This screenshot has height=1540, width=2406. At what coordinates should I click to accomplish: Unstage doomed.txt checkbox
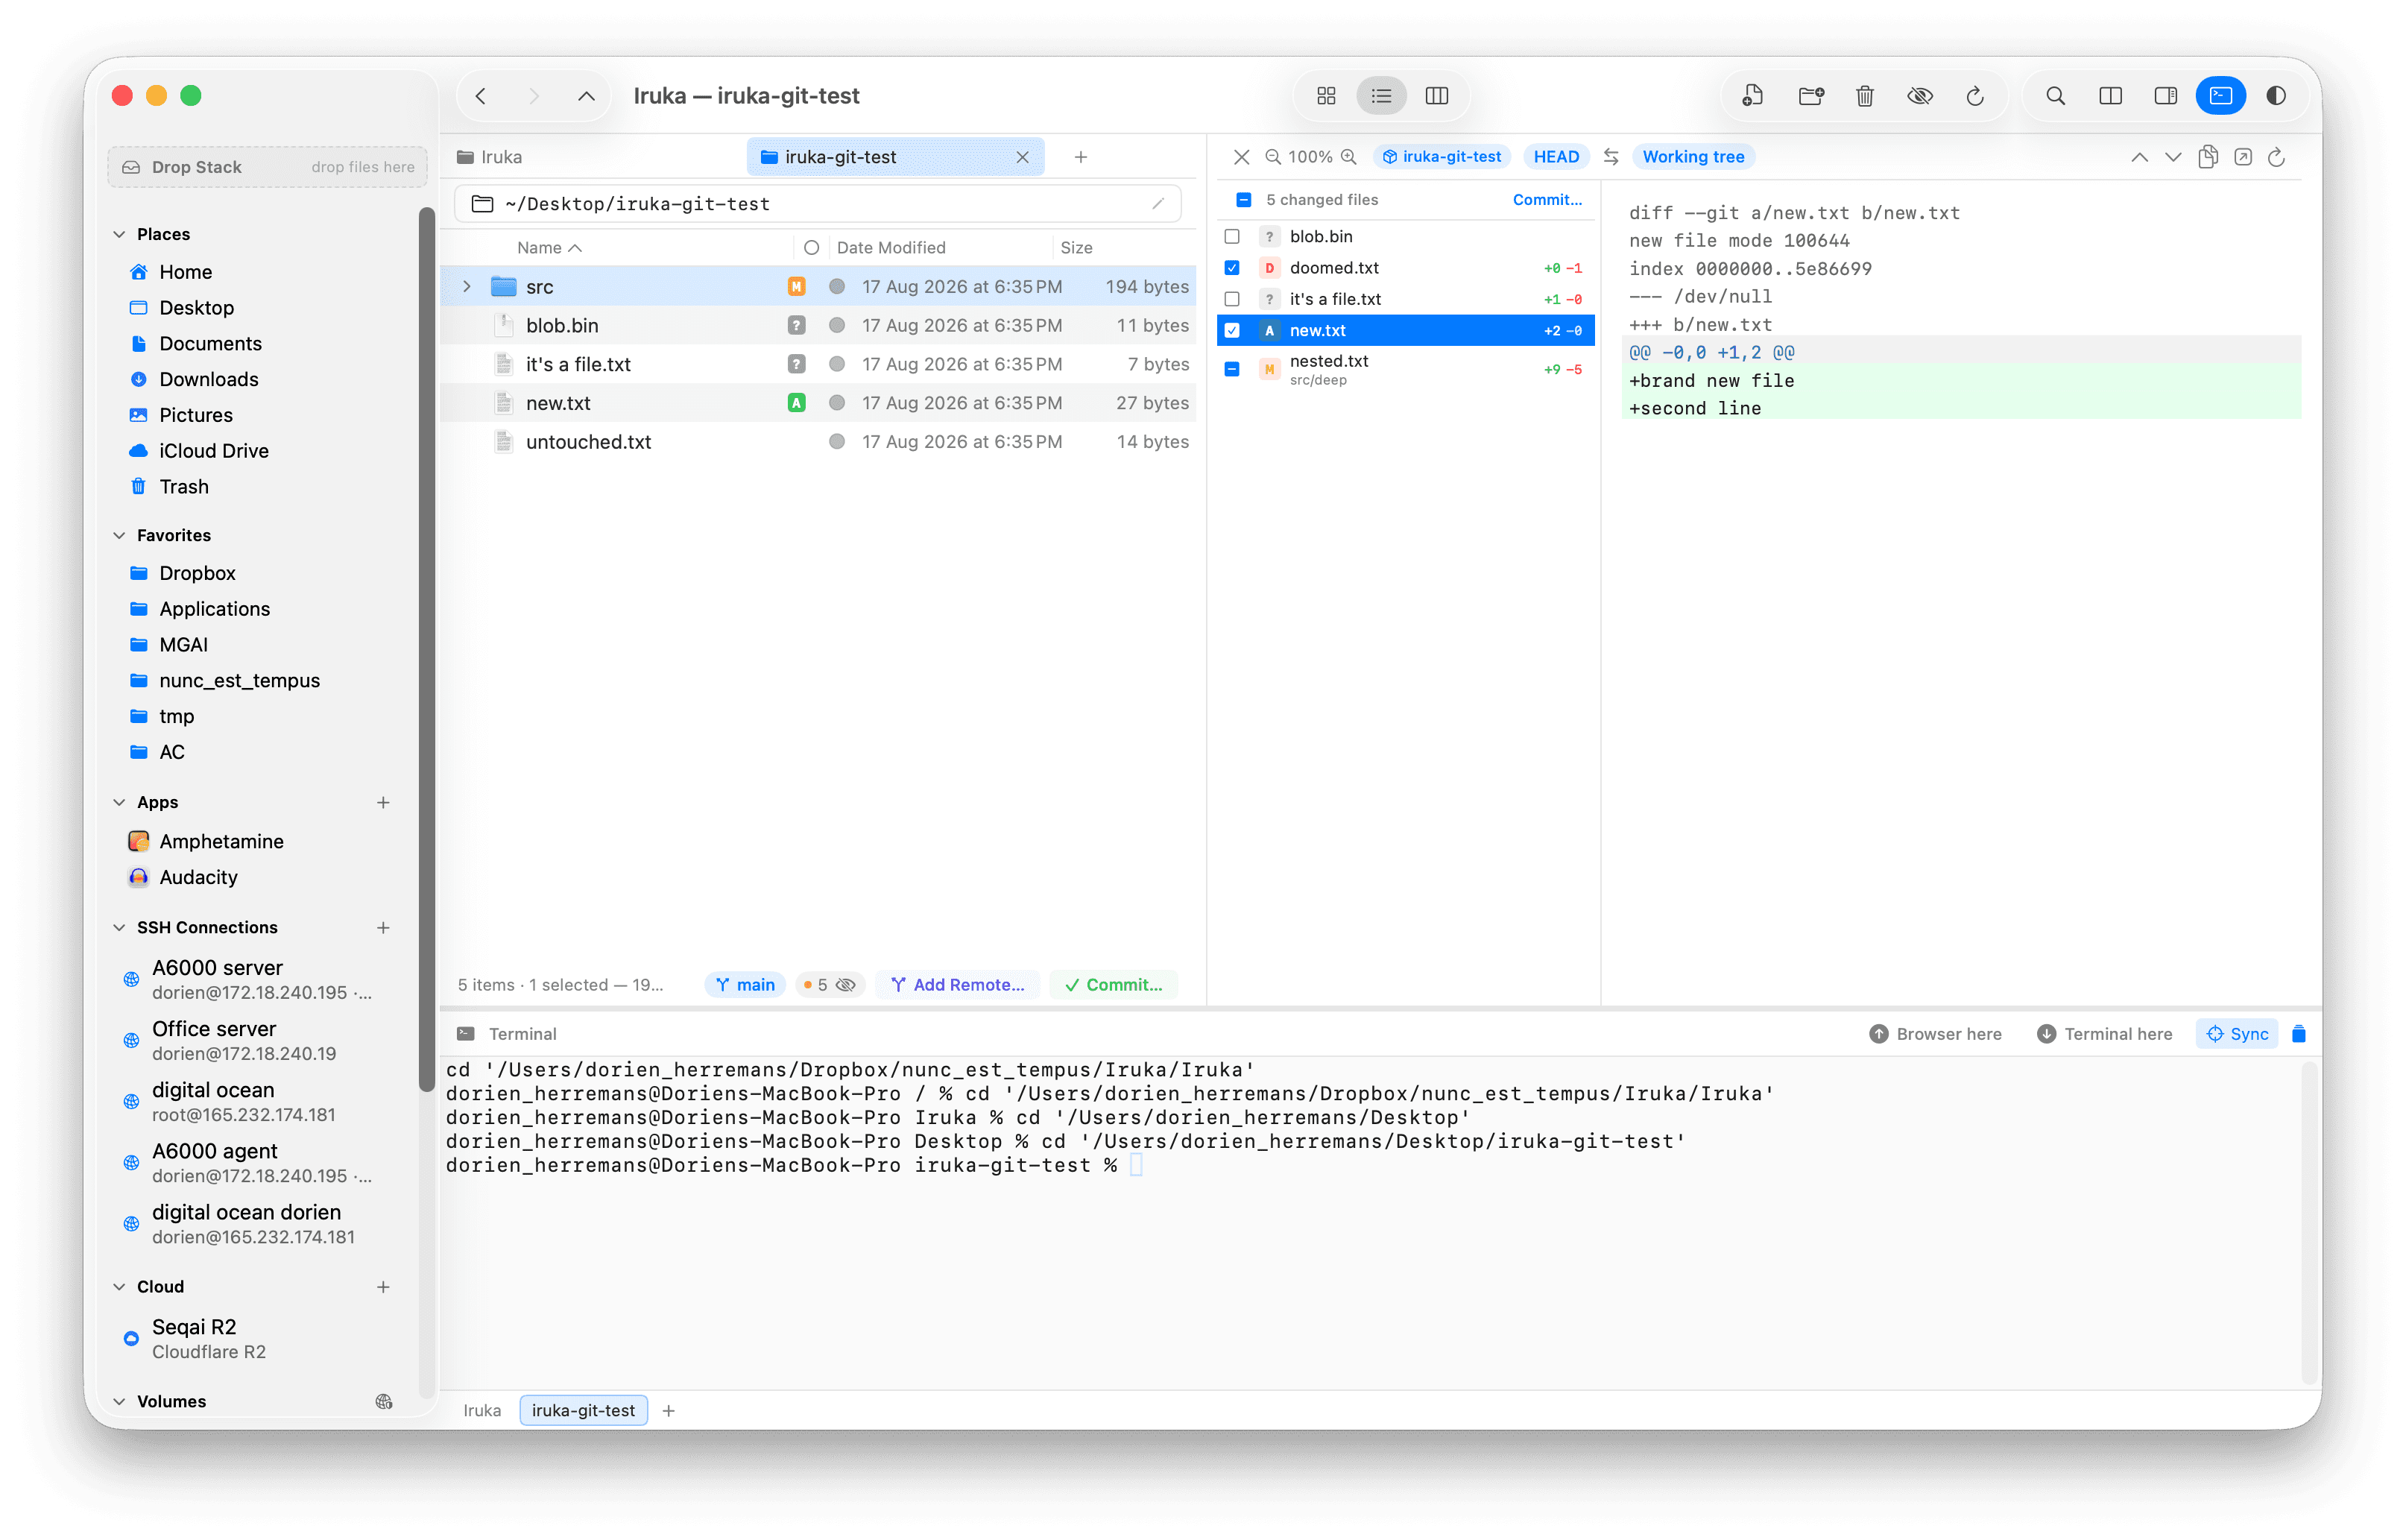[1232, 268]
